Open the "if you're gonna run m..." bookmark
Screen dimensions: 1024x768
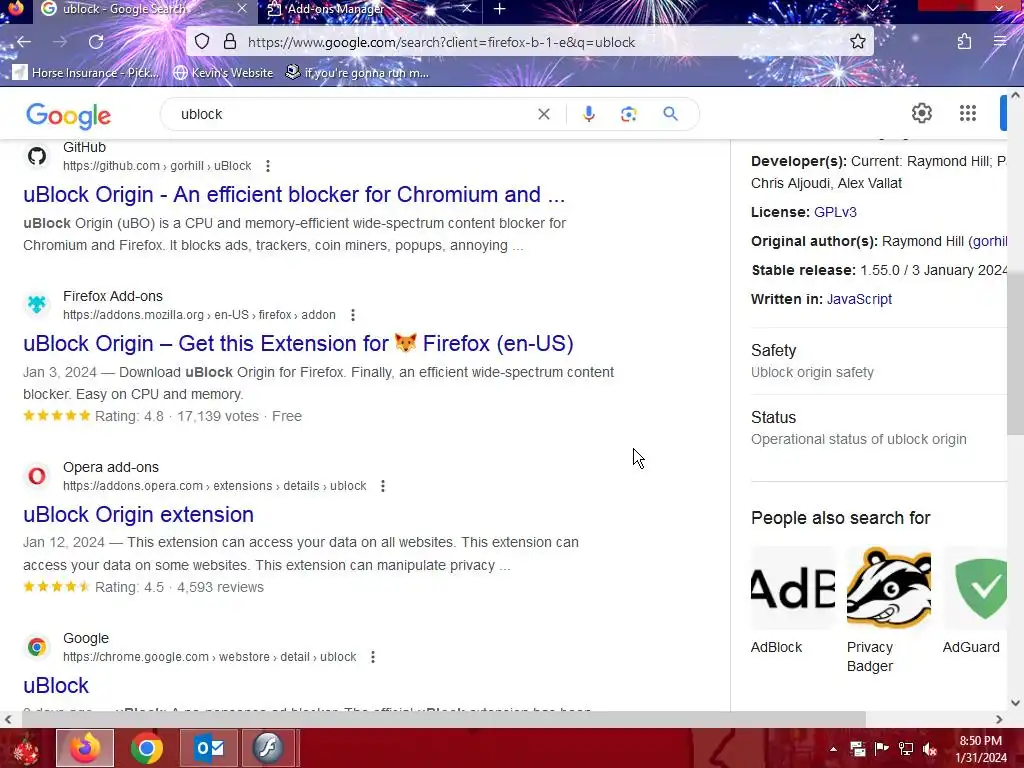(357, 72)
